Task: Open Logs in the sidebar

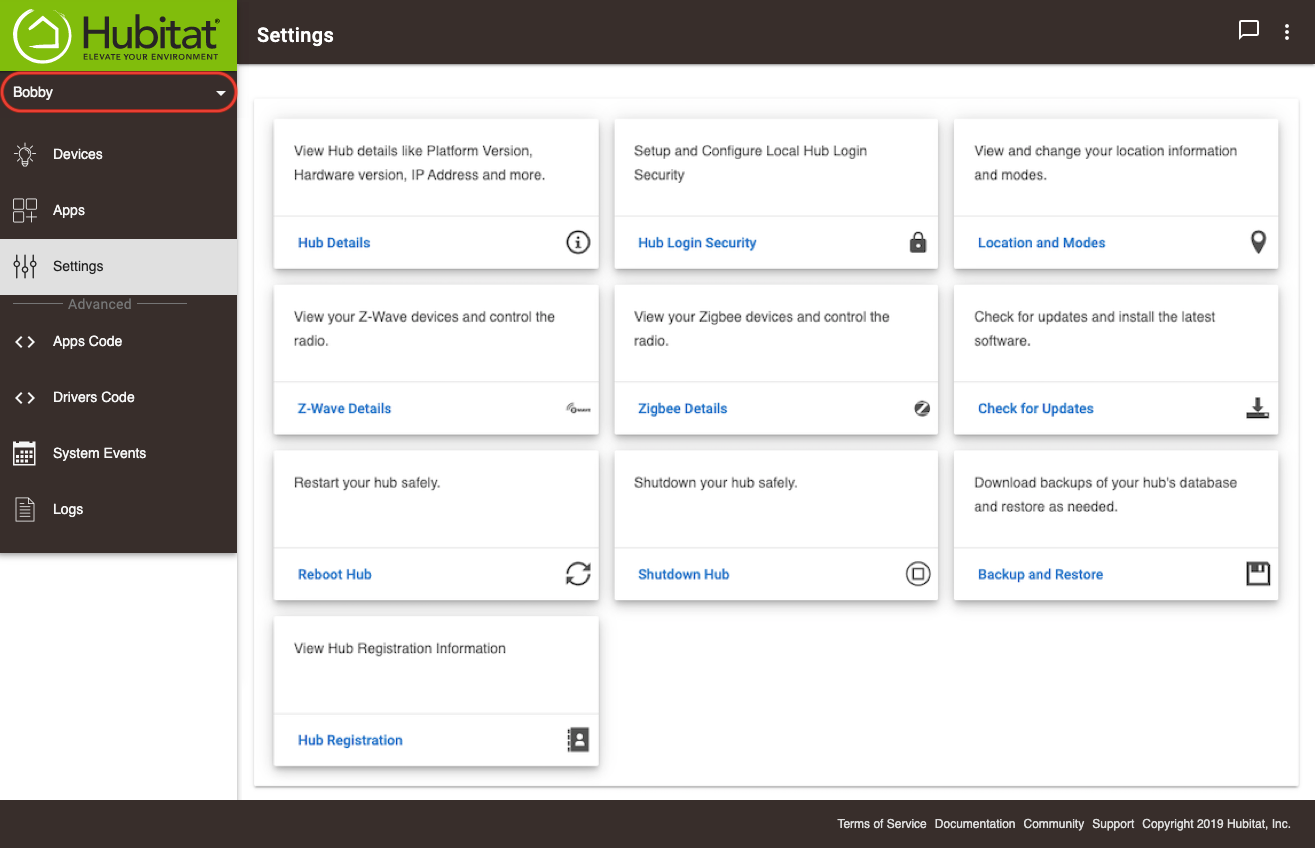Action: pyautogui.click(x=118, y=509)
